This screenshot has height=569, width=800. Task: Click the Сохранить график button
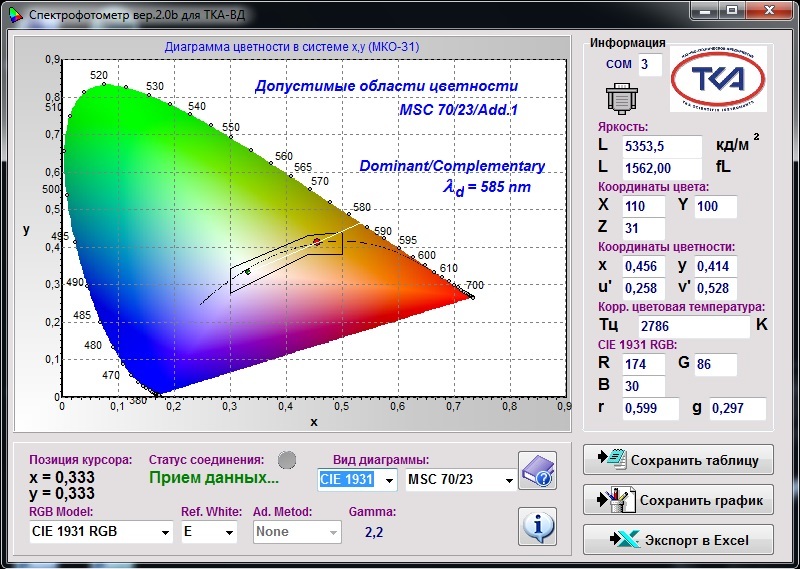coord(678,500)
